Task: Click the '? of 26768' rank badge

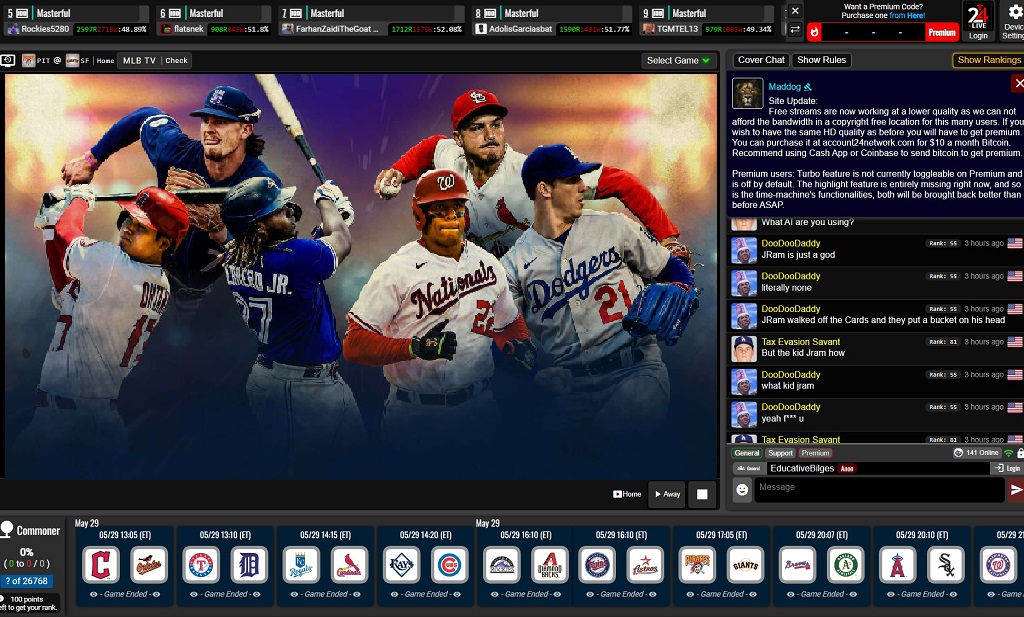Action: (27, 581)
